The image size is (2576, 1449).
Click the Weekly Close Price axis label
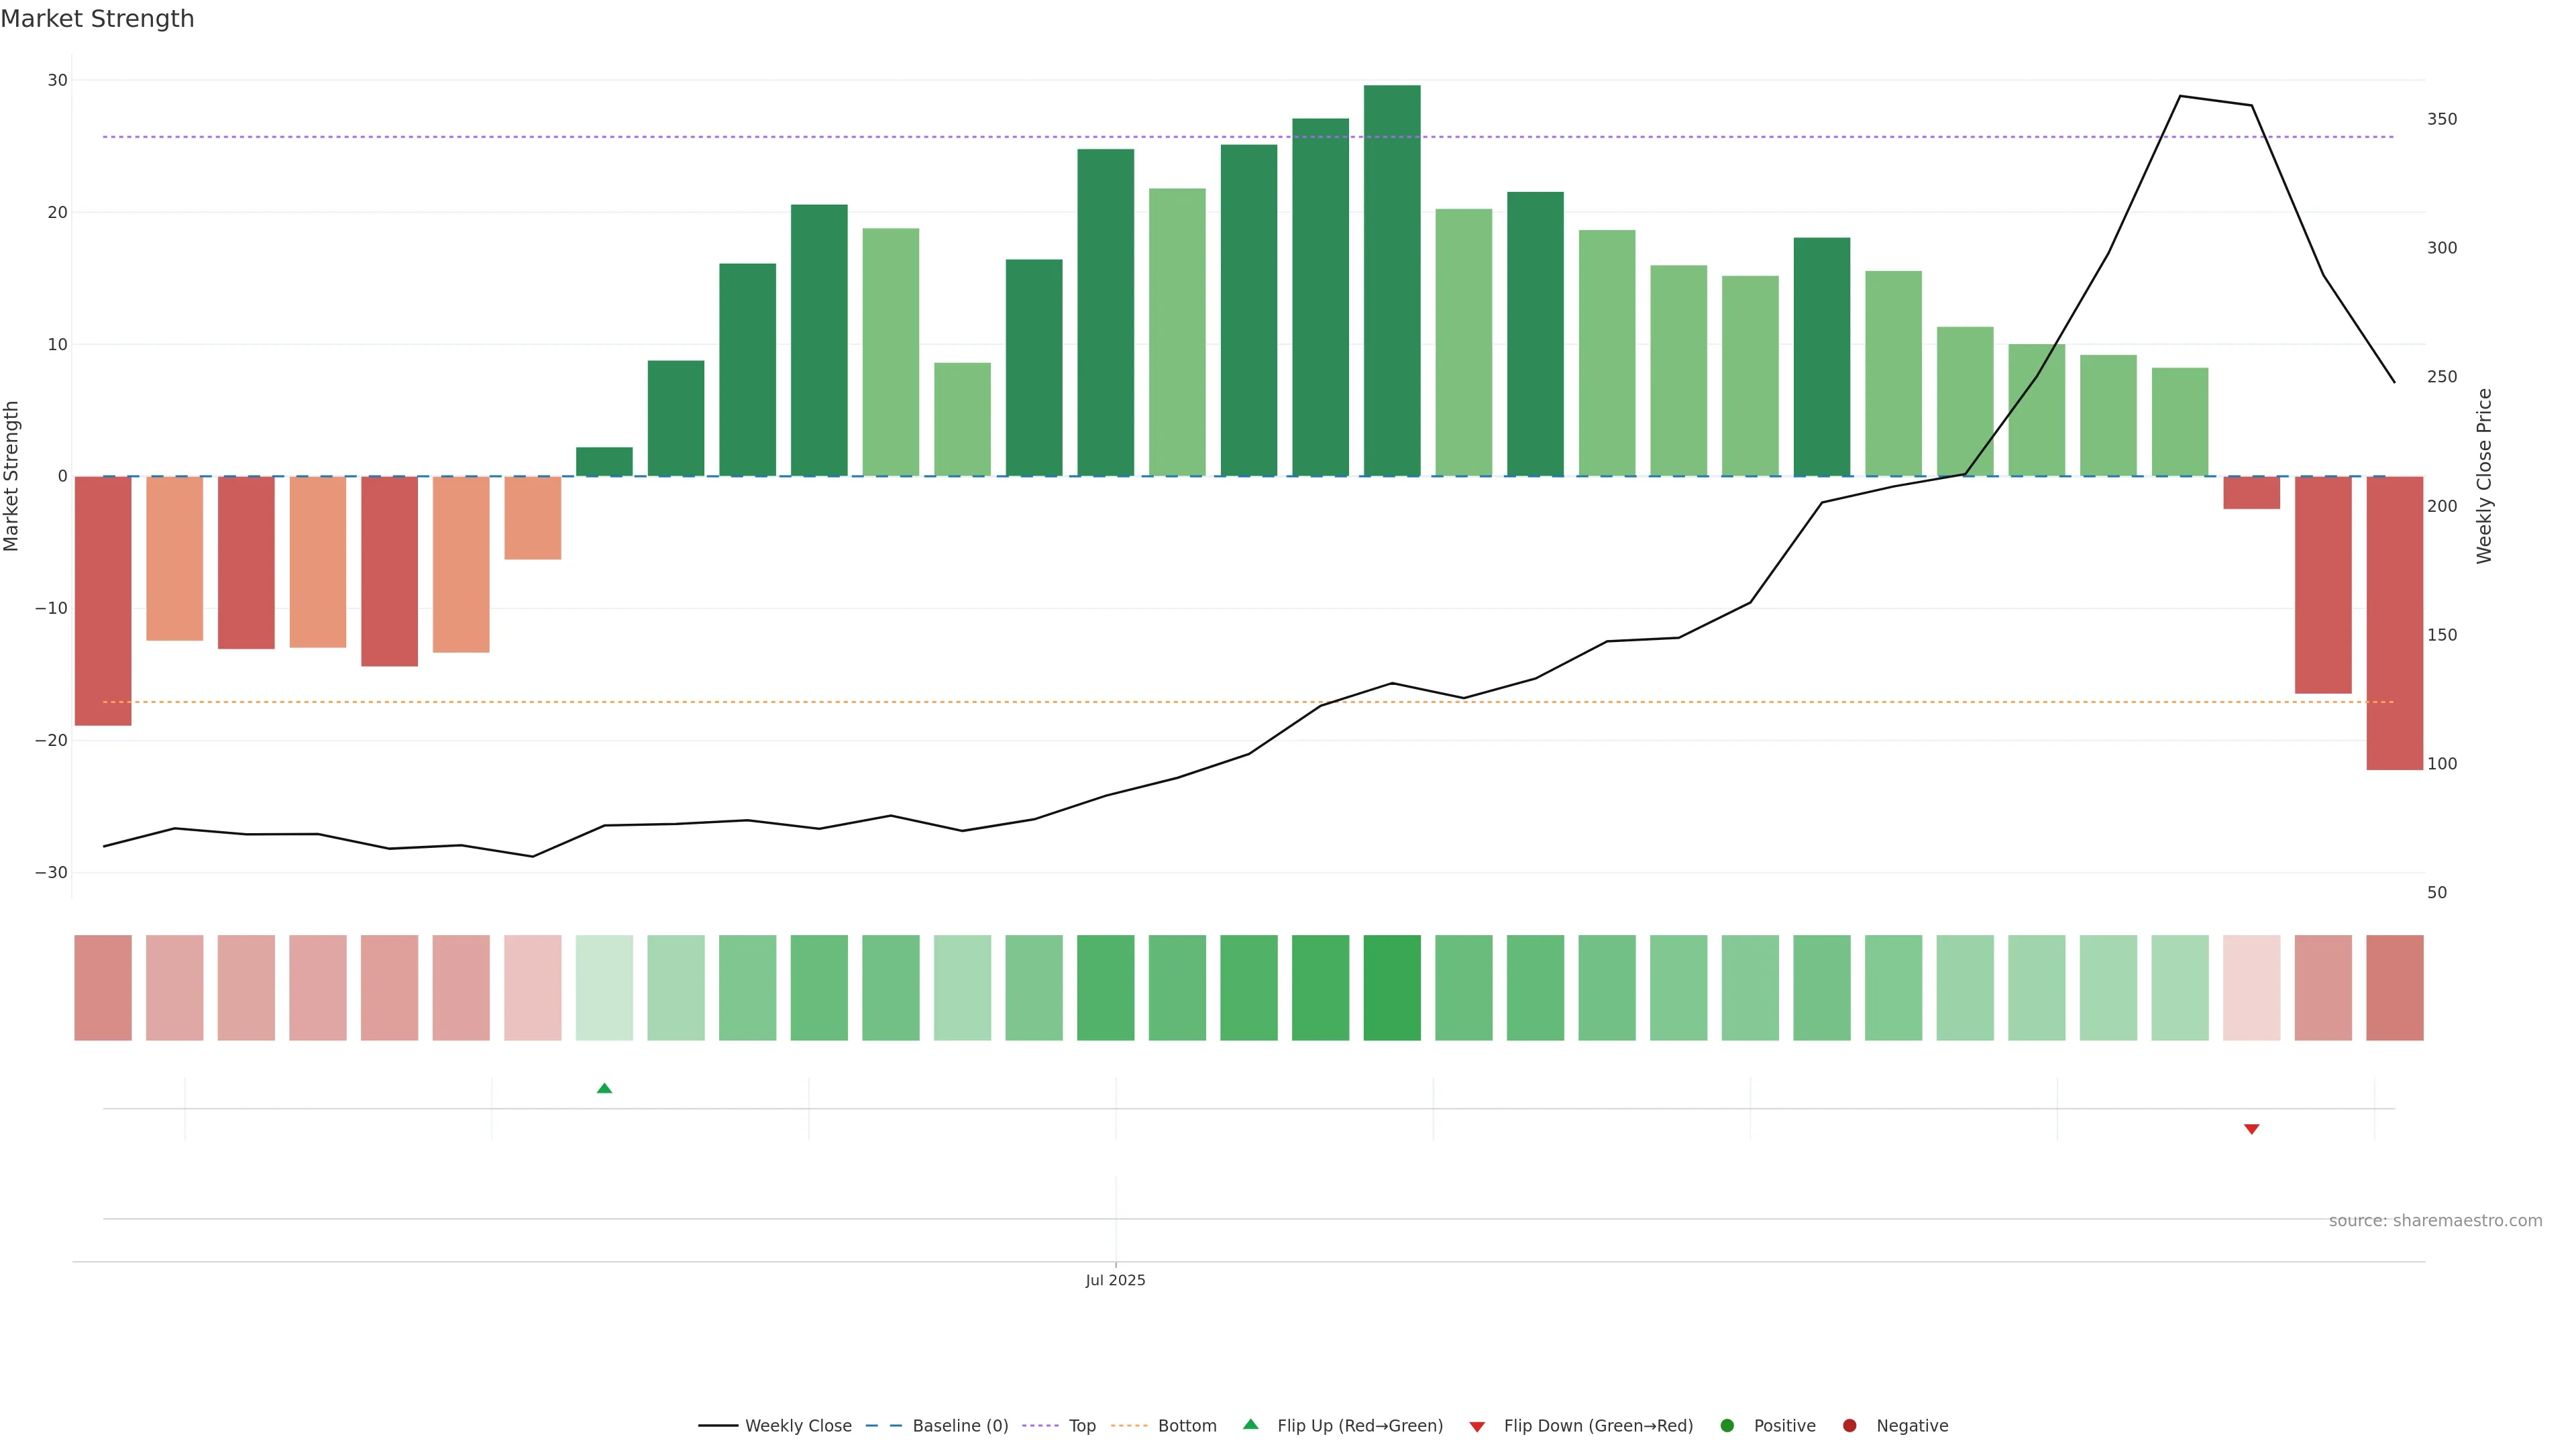coord(2484,476)
